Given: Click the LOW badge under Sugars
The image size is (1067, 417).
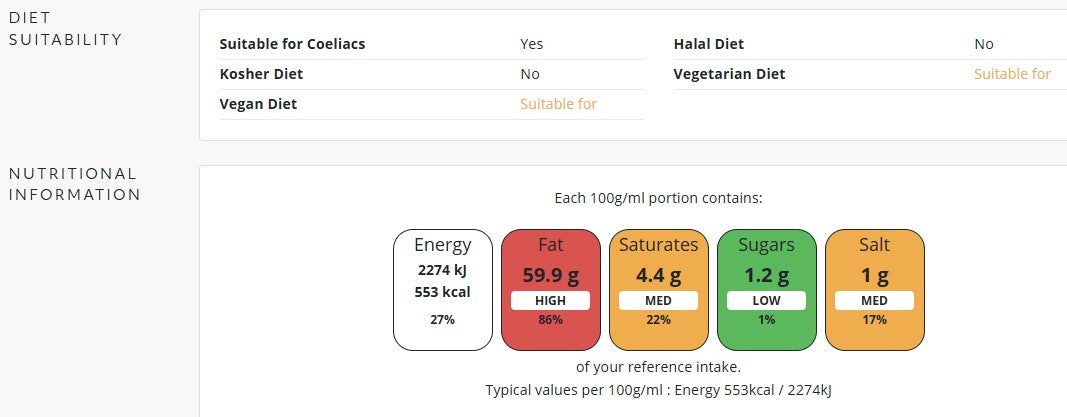Looking at the screenshot, I should click(x=766, y=301).
